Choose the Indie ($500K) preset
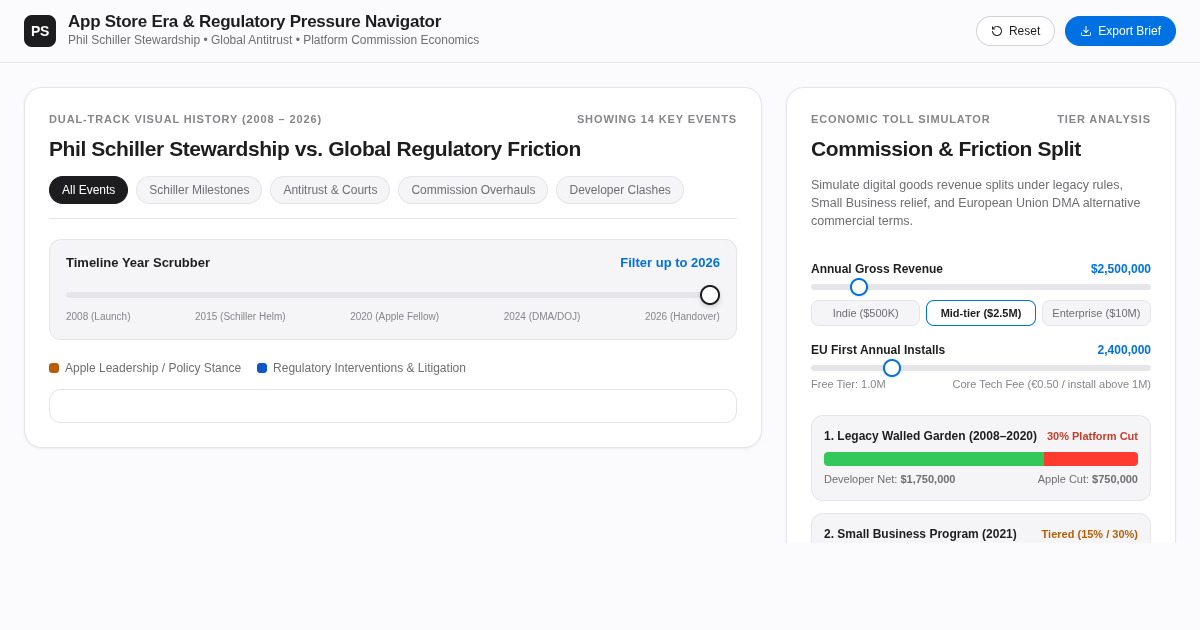 [865, 313]
